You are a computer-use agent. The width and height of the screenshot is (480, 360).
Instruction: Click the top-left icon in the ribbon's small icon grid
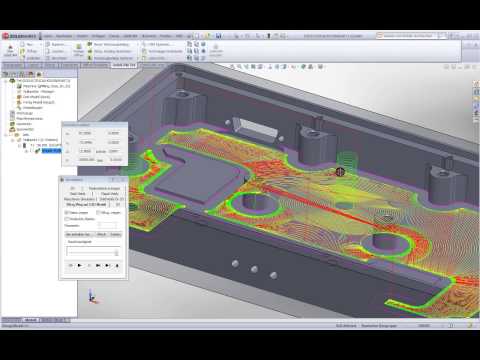coord(189,44)
